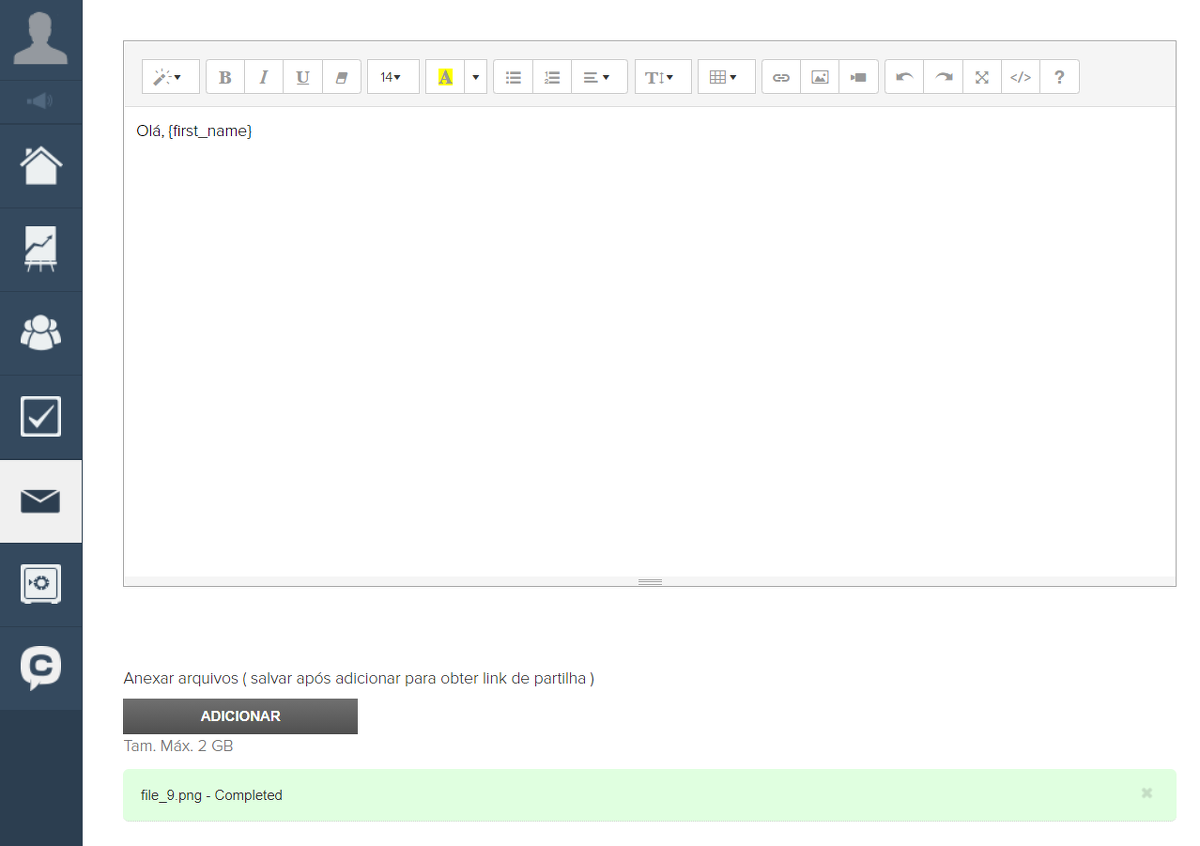The image size is (1200, 846).
Task: Open the font size 14 dropdown
Action: [x=392, y=77]
